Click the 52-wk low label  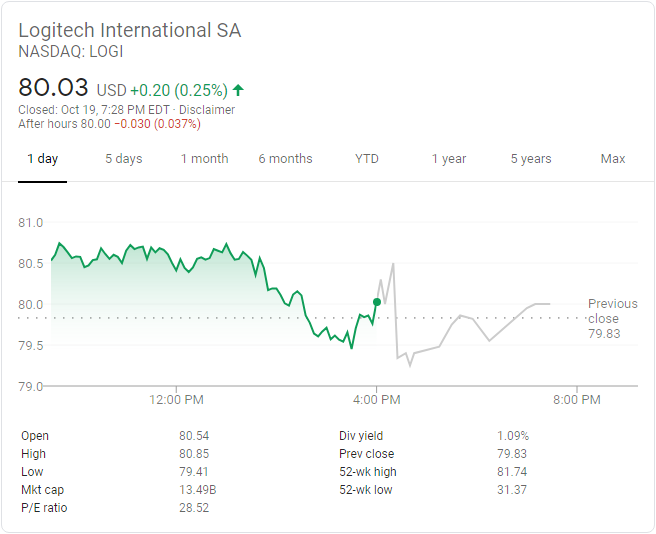(366, 490)
